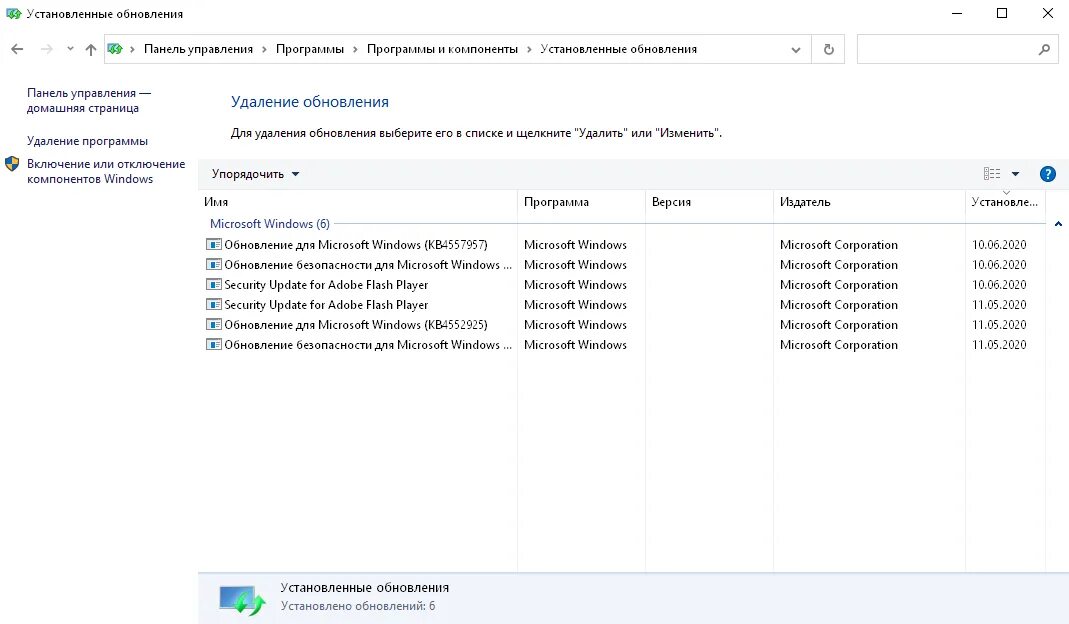Click icon of first security update dated 10.06.2020

(213, 265)
